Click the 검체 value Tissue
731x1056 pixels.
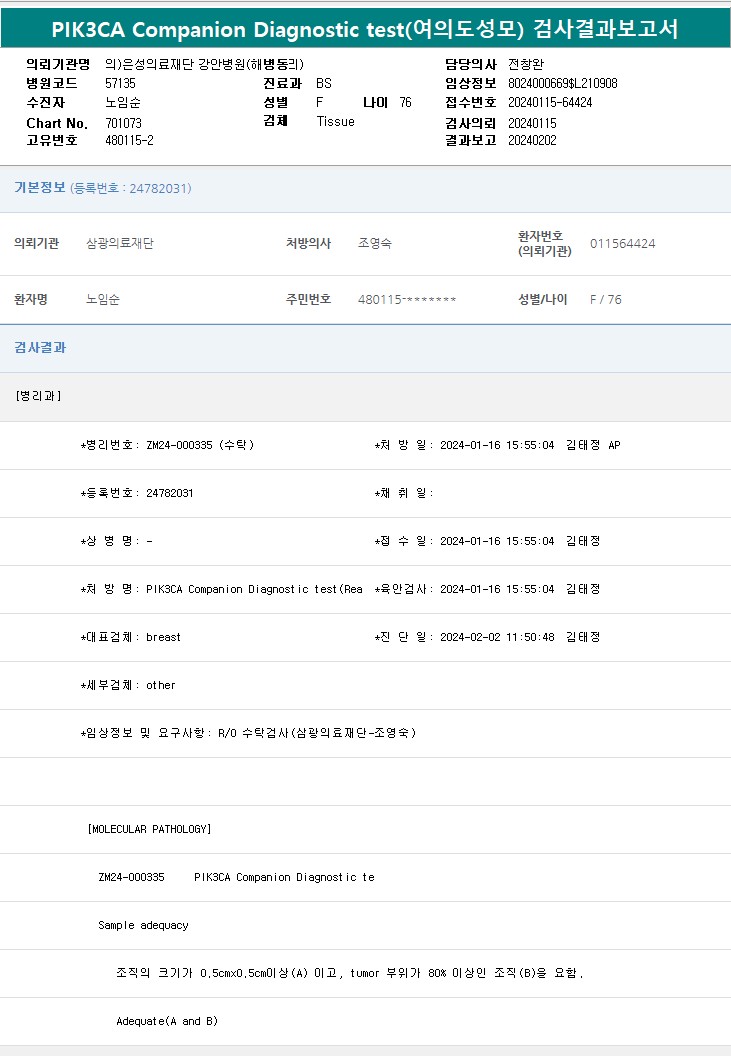(335, 122)
